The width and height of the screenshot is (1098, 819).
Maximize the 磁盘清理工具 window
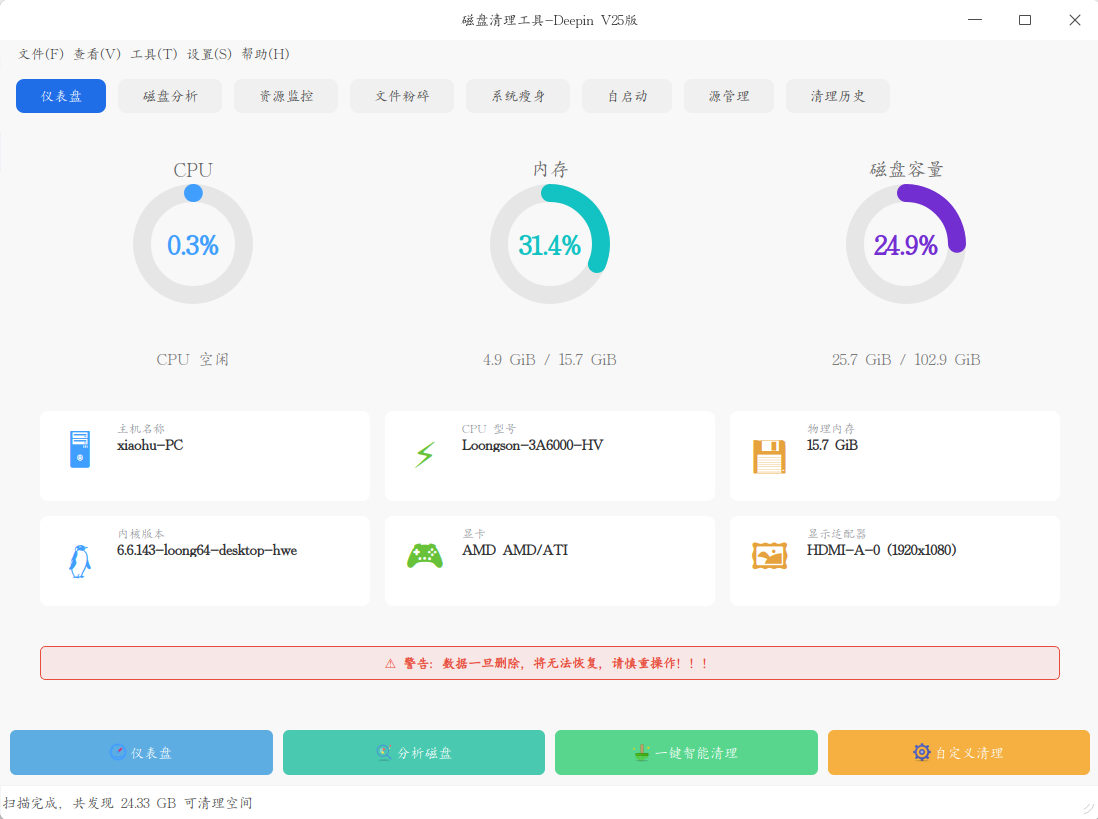click(1024, 20)
